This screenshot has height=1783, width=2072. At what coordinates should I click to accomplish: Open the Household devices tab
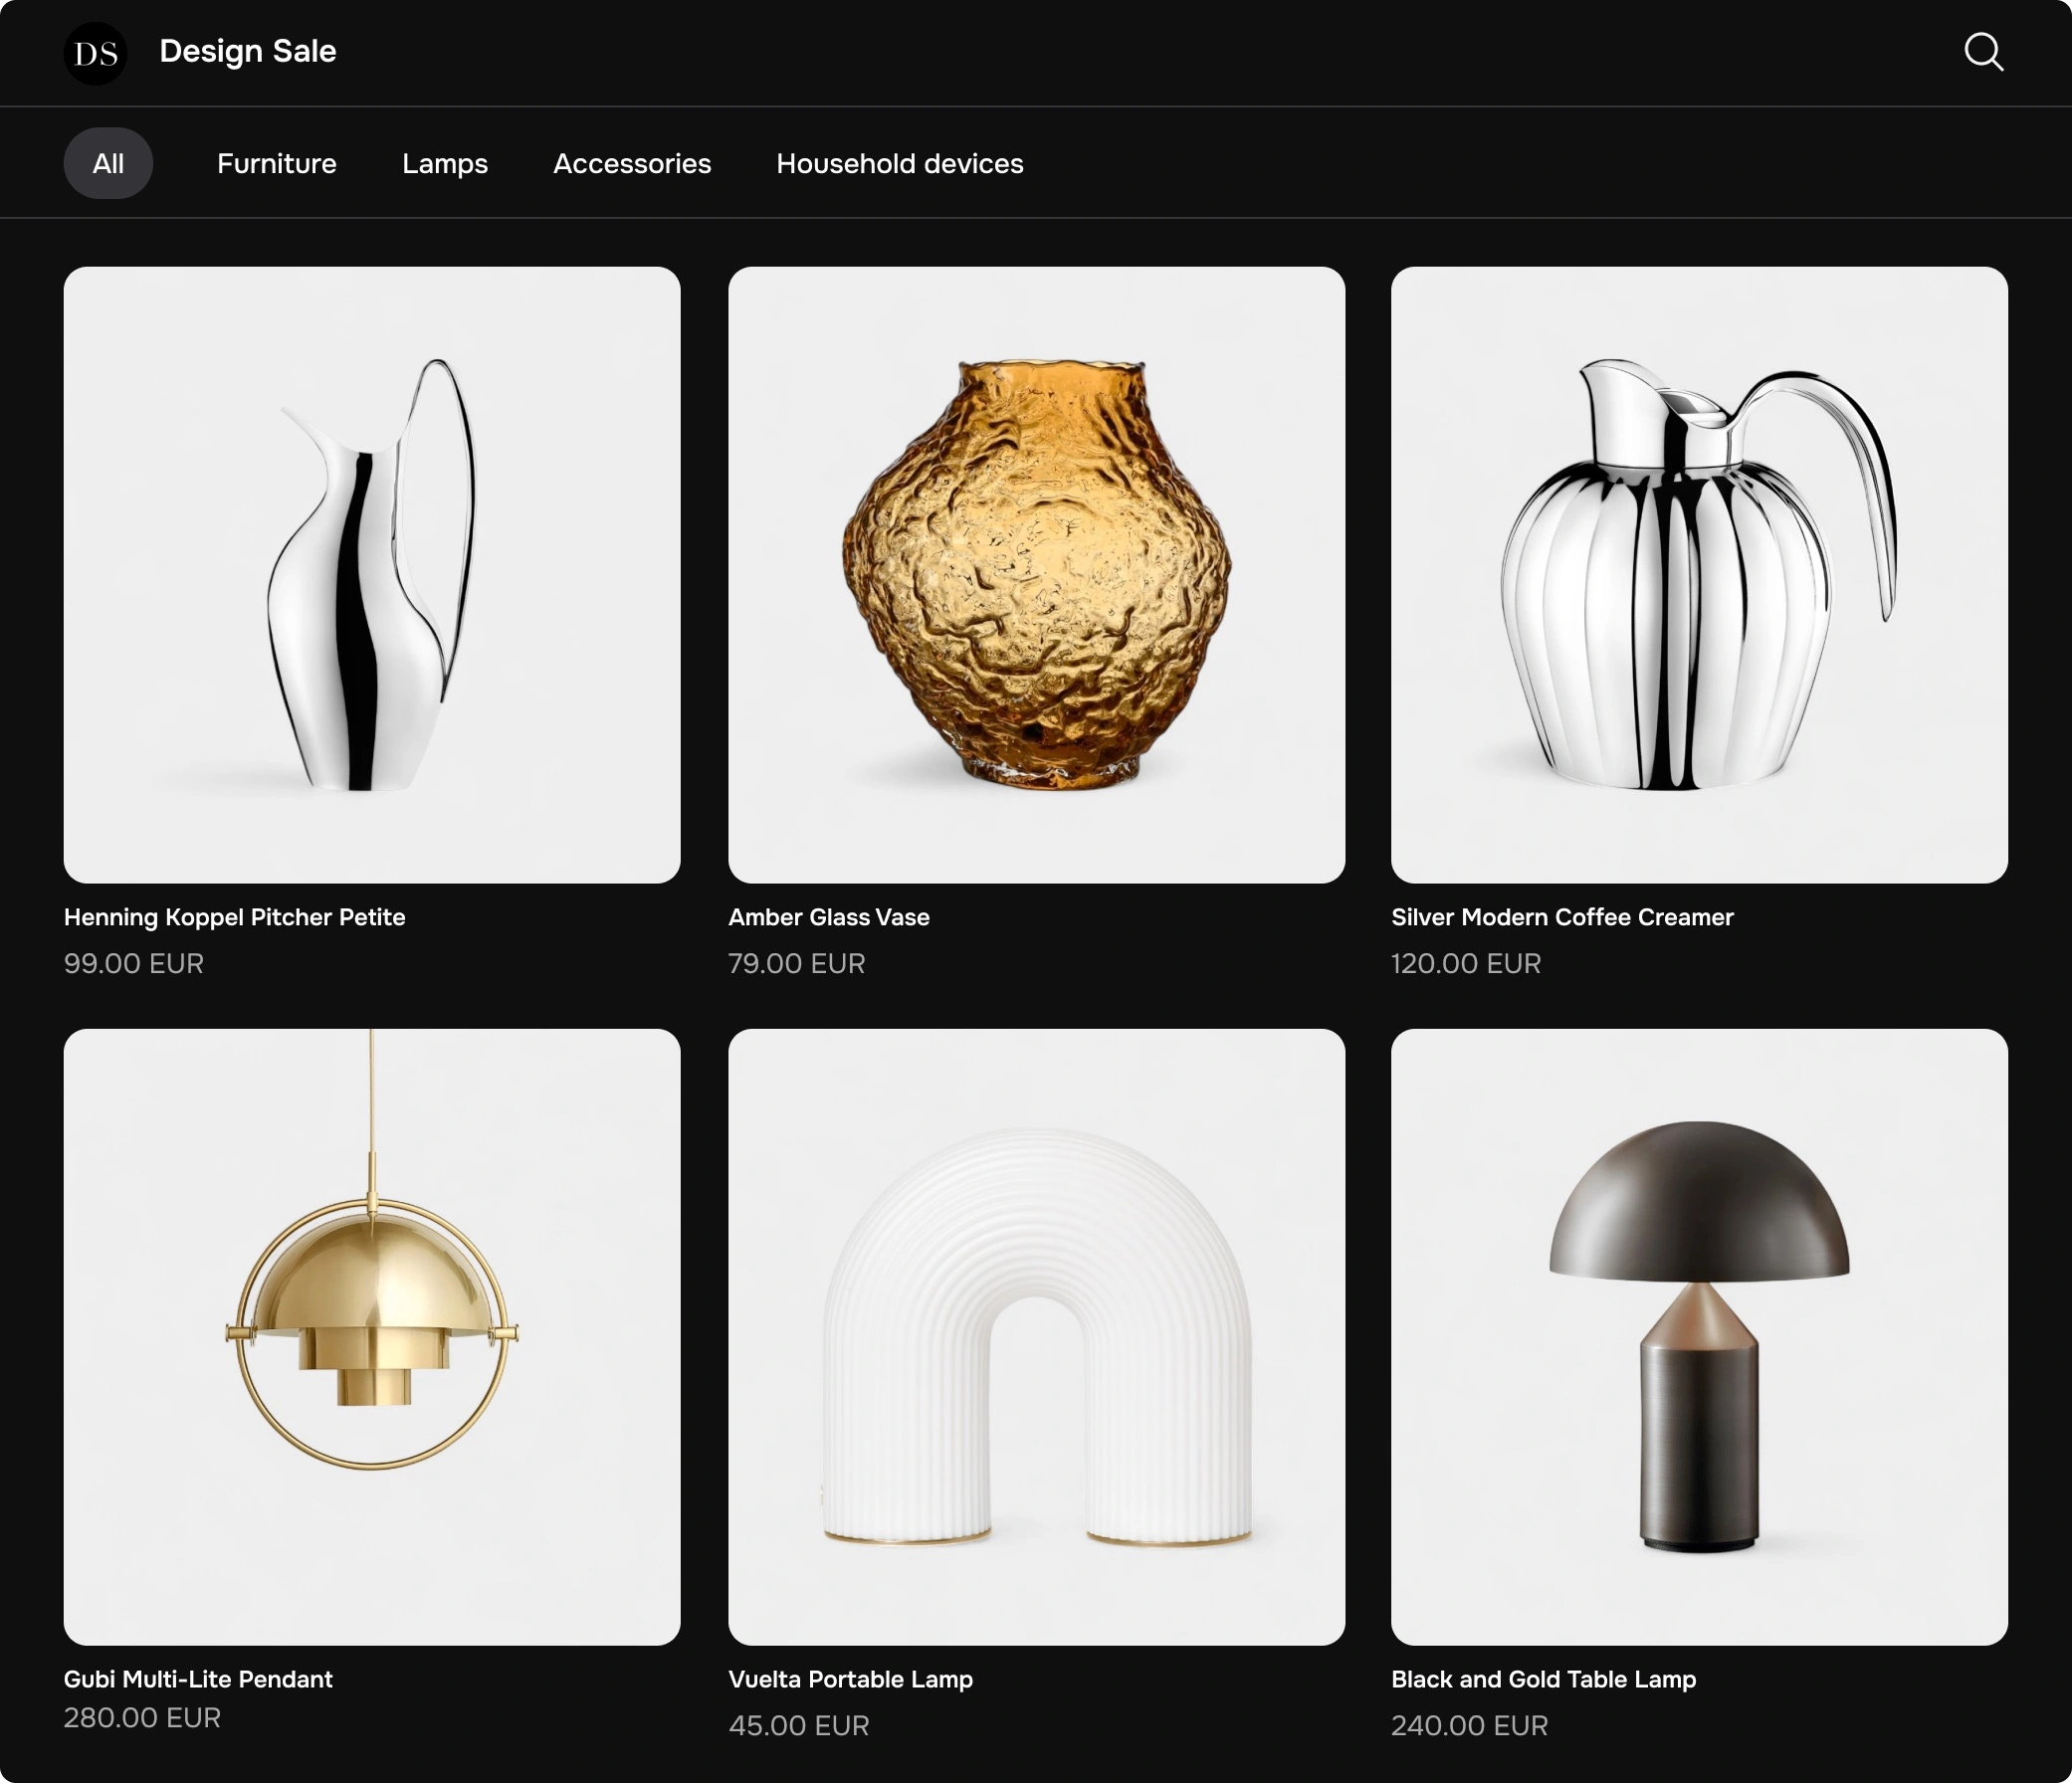899,163
